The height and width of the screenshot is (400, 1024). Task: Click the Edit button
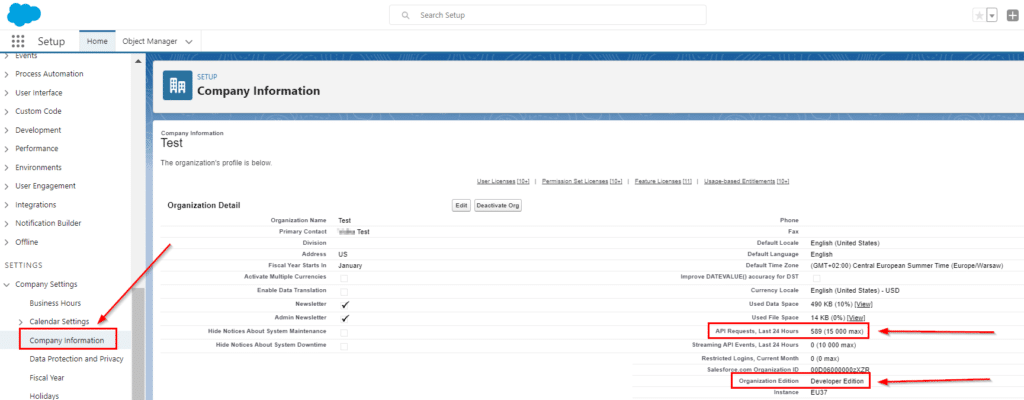point(461,205)
